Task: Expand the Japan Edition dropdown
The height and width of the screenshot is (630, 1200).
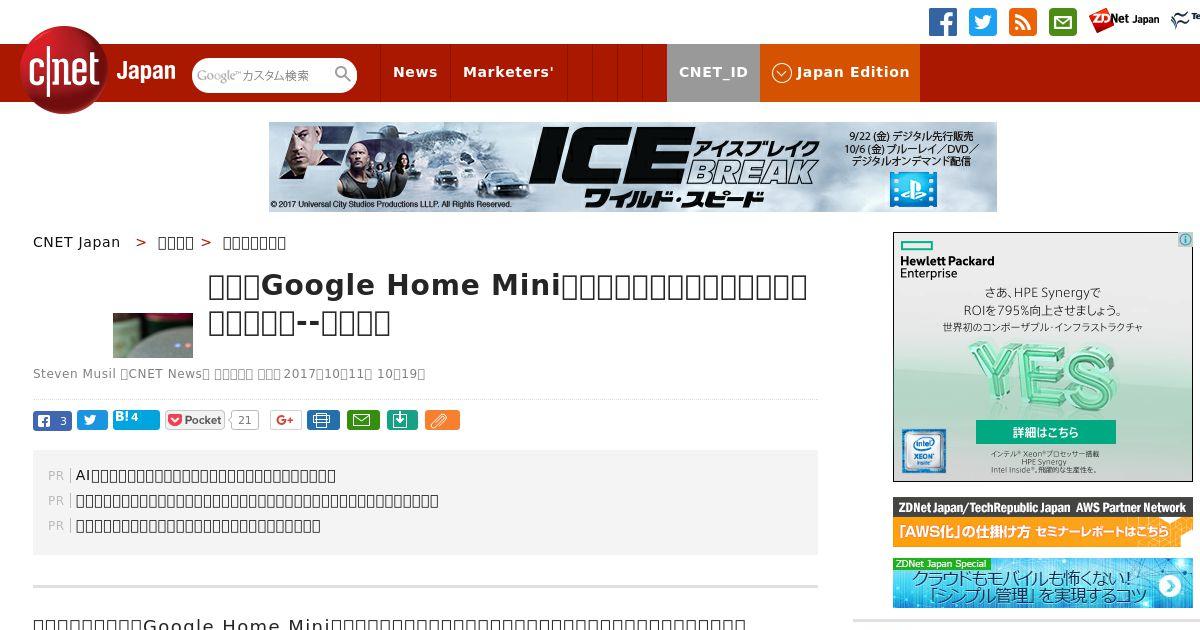Action: (x=840, y=72)
